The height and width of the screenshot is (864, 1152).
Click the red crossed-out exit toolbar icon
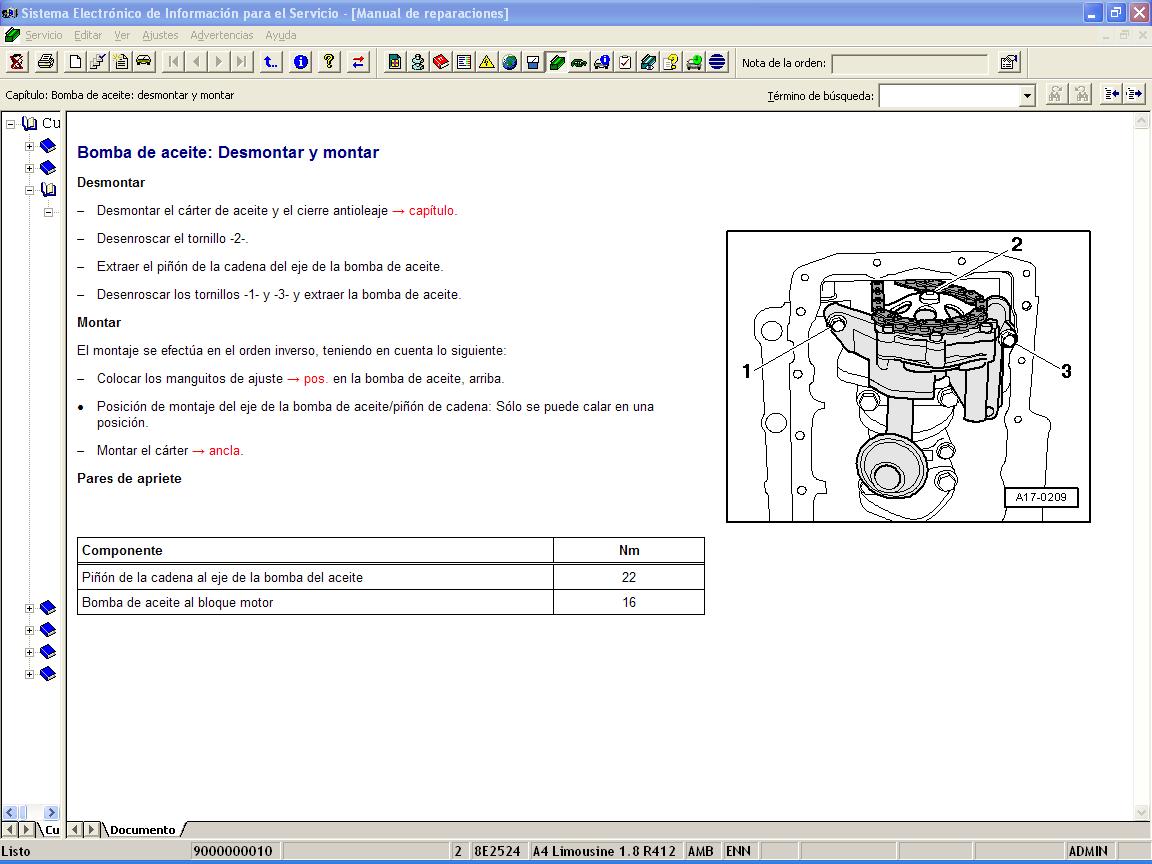16,62
